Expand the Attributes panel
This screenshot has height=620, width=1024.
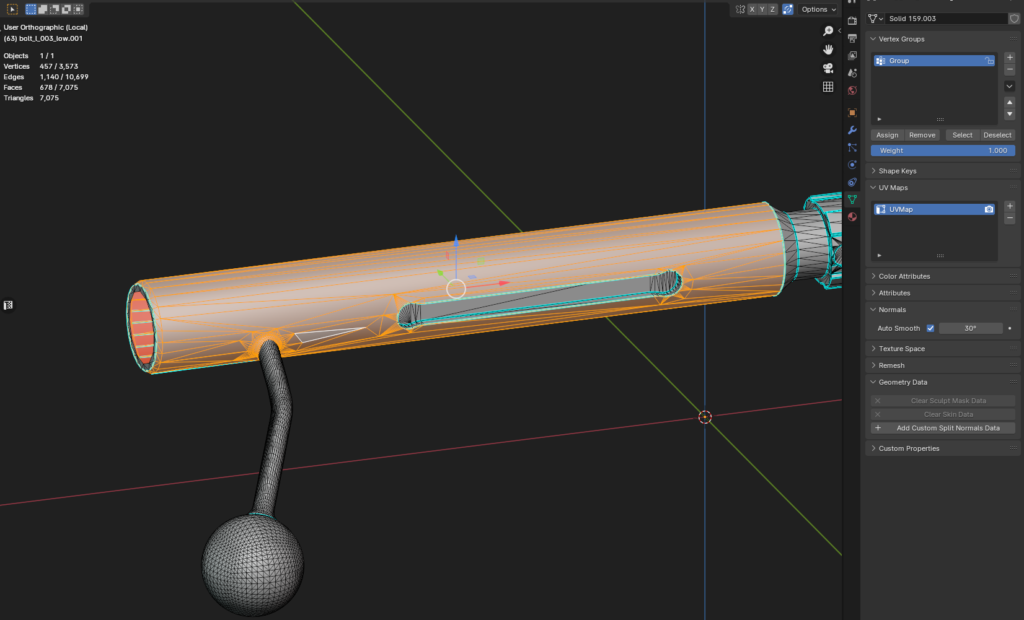click(x=873, y=293)
